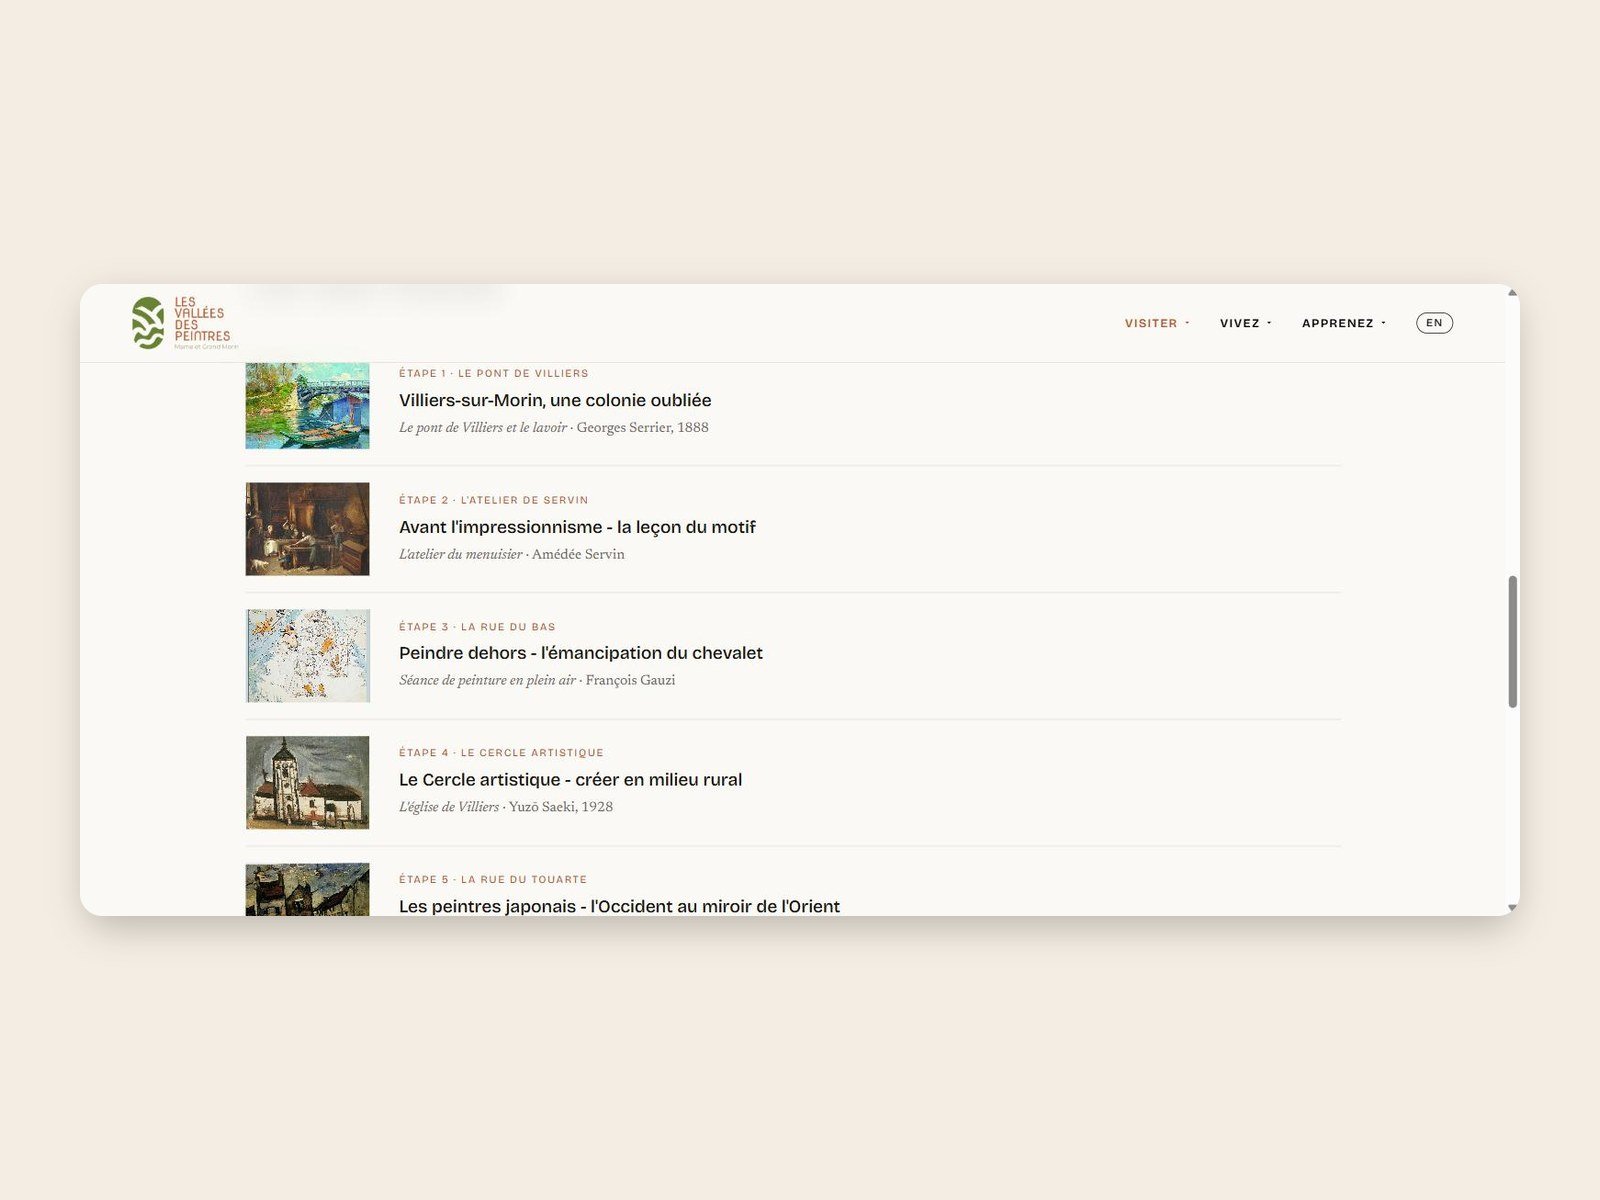Click the caption mentioning Amédée Servin
1600x1200 pixels.
tap(512, 554)
